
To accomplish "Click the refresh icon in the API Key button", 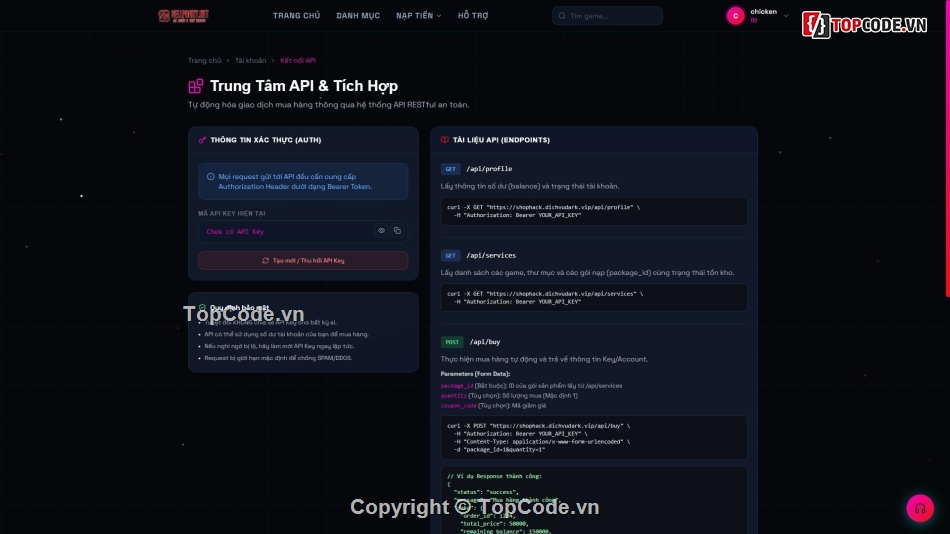I will pyautogui.click(x=265, y=261).
